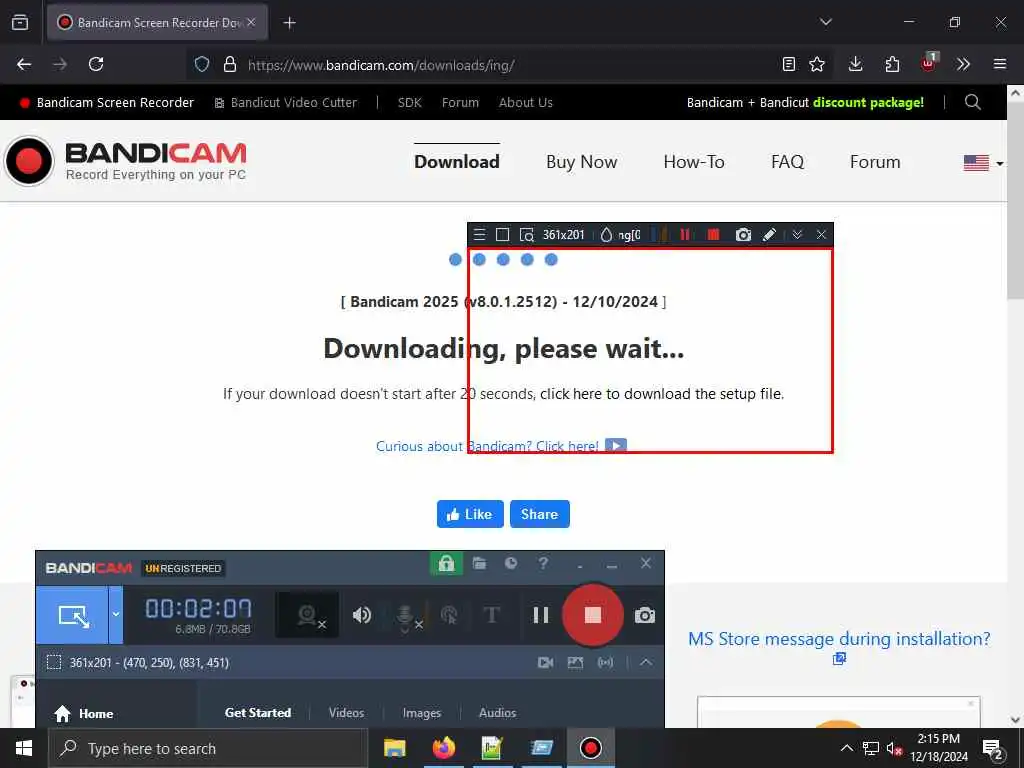Toggle the microphone icon in Bandicam
This screenshot has width=1024, height=768.
point(407,616)
